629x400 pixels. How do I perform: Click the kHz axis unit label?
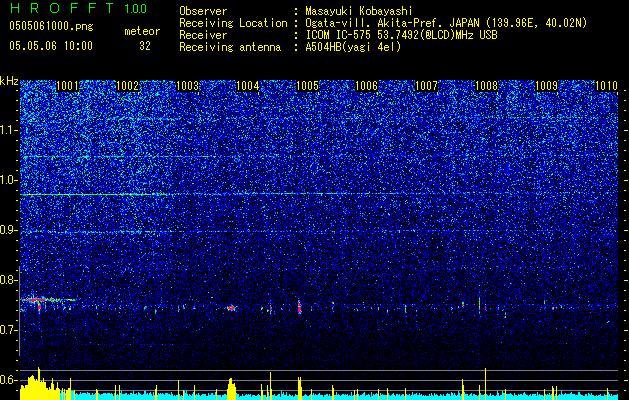[9, 81]
